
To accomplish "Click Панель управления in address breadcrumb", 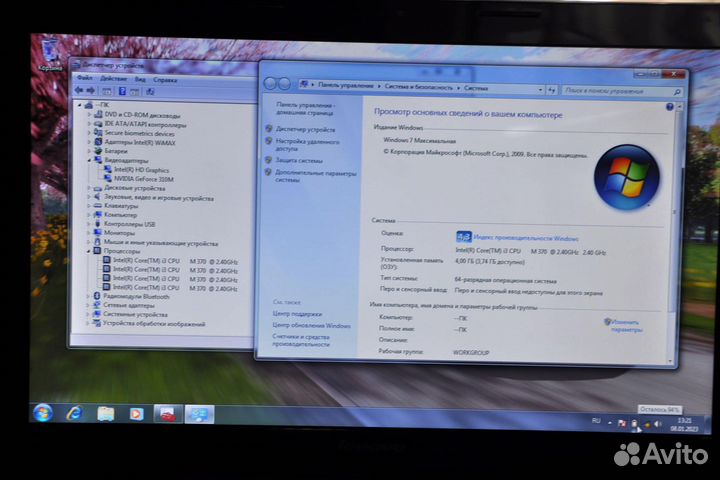I will pos(346,85).
